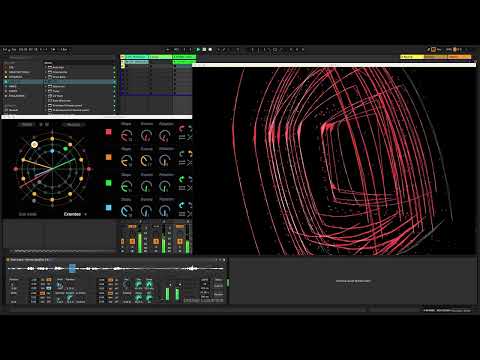
Task: Click the first knob in the blue lane
Action: click(126, 211)
